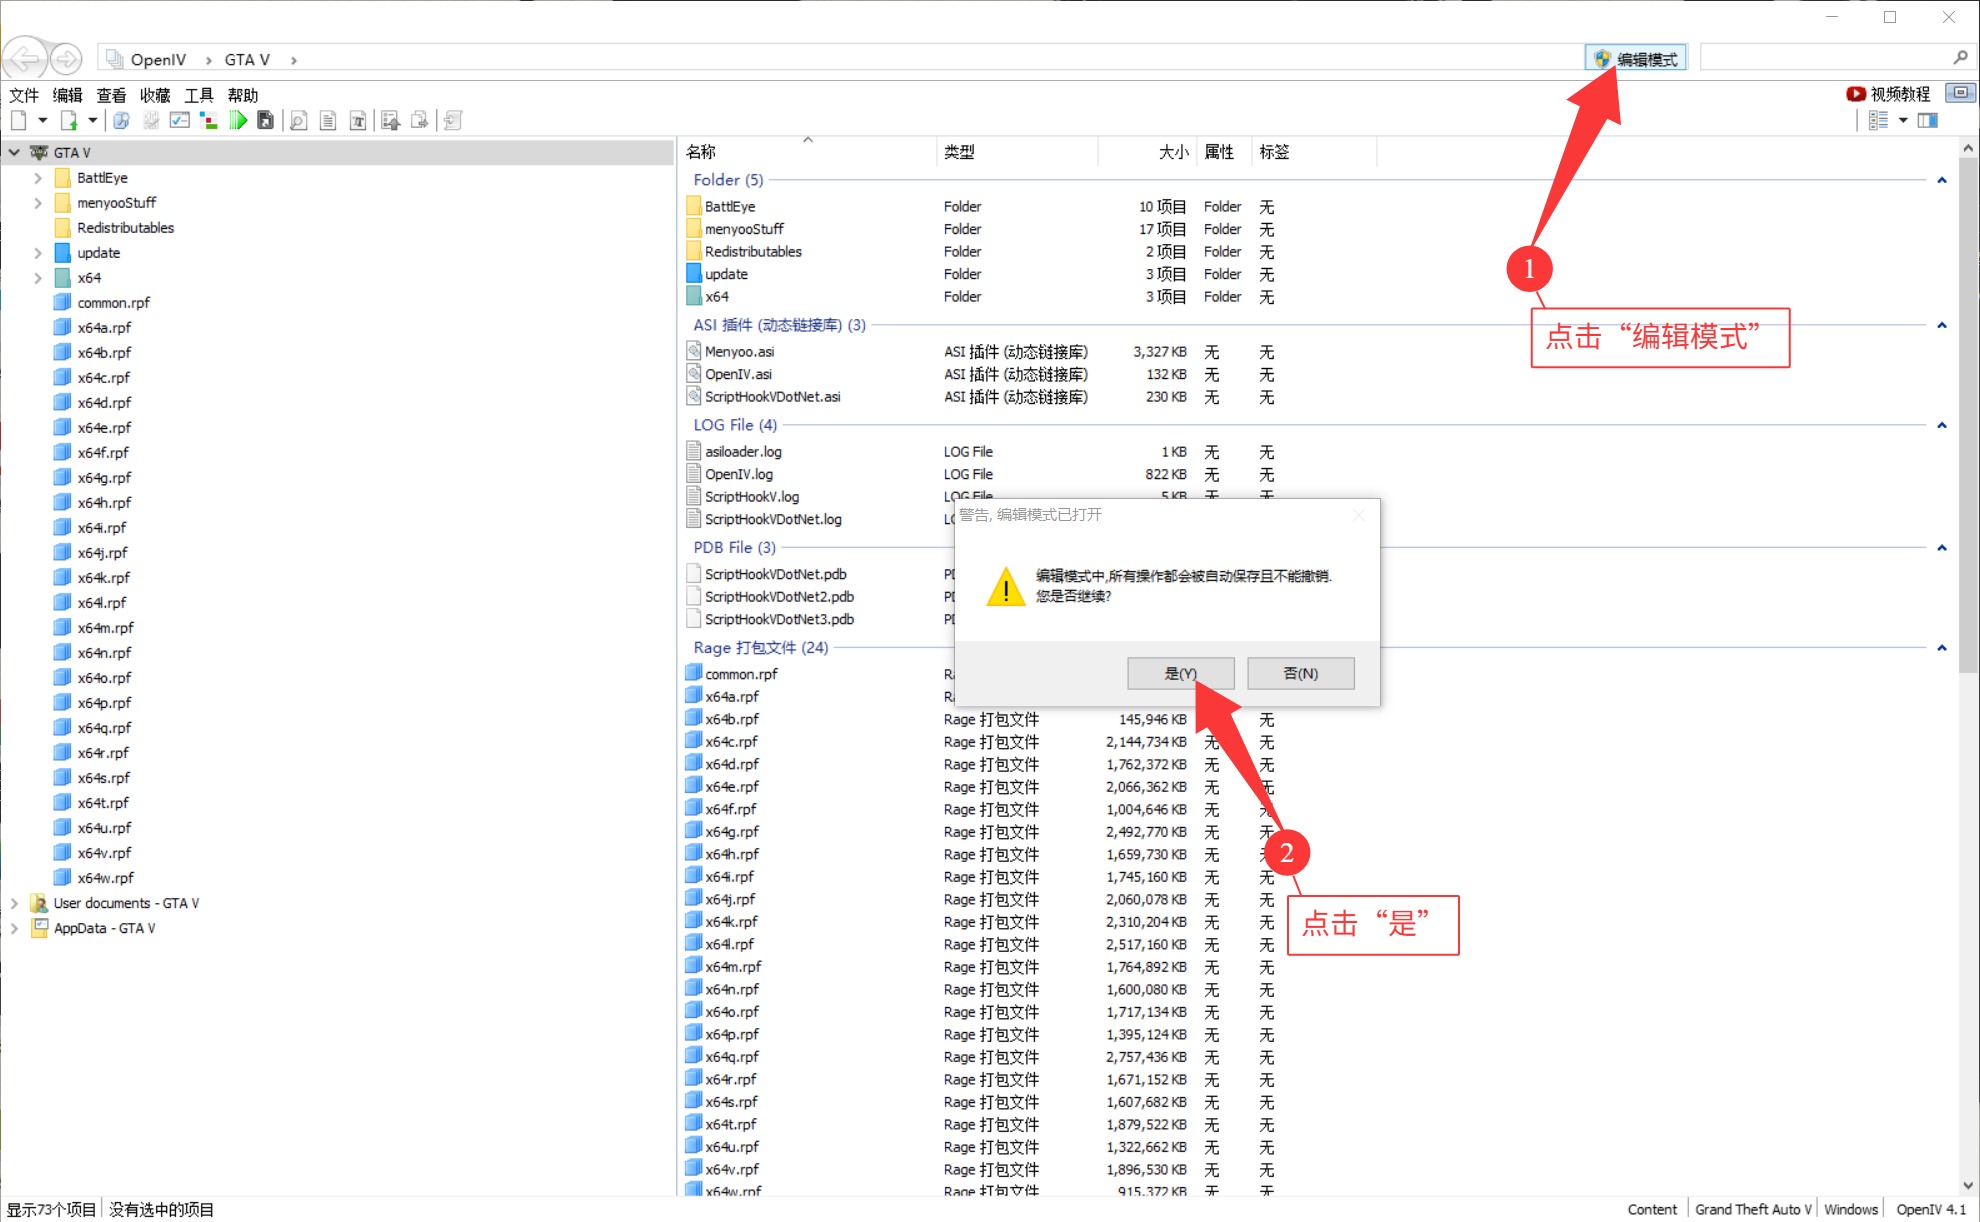Click the new file toolbar icon
The image size is (1980, 1222).
[x=19, y=121]
